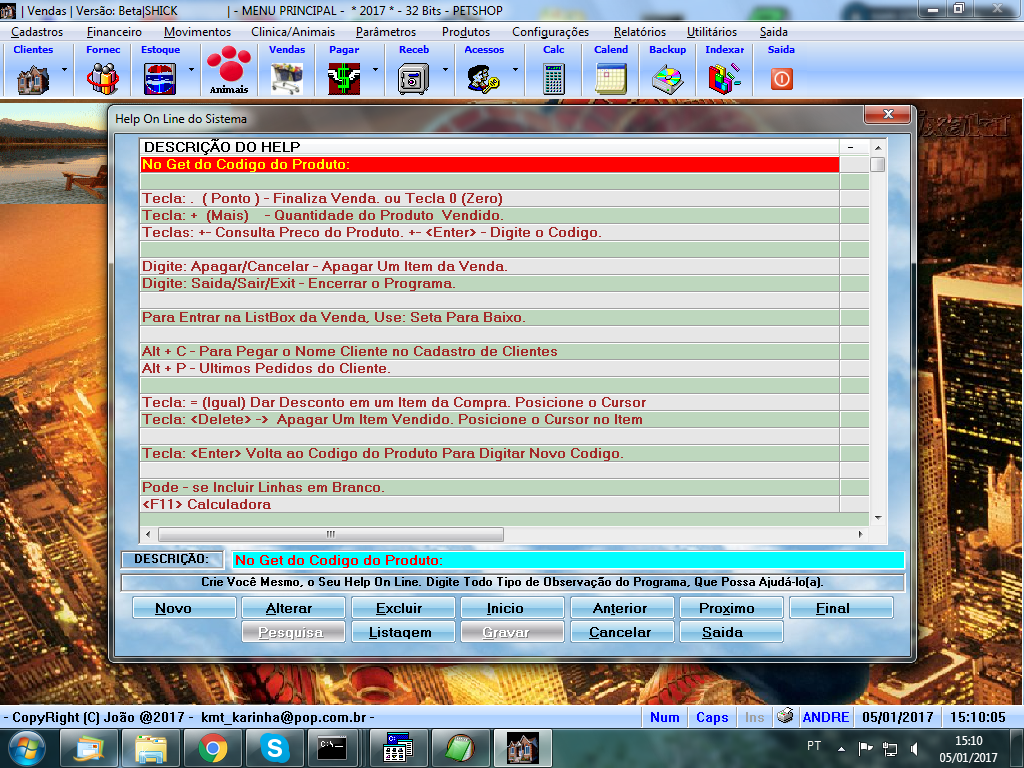Viewport: 1024px width, 768px height.
Task: Select red row 'No Get do Codigo do Produto:'
Action: (x=489, y=165)
